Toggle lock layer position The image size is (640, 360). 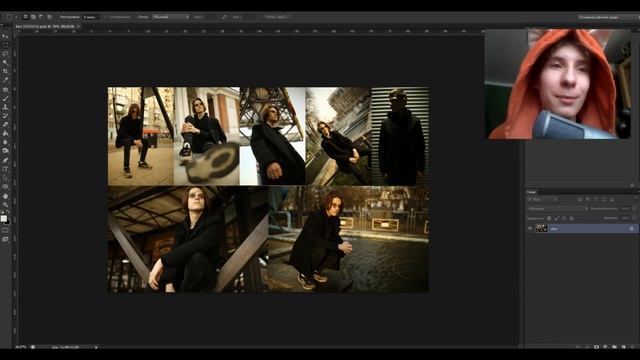564,218
